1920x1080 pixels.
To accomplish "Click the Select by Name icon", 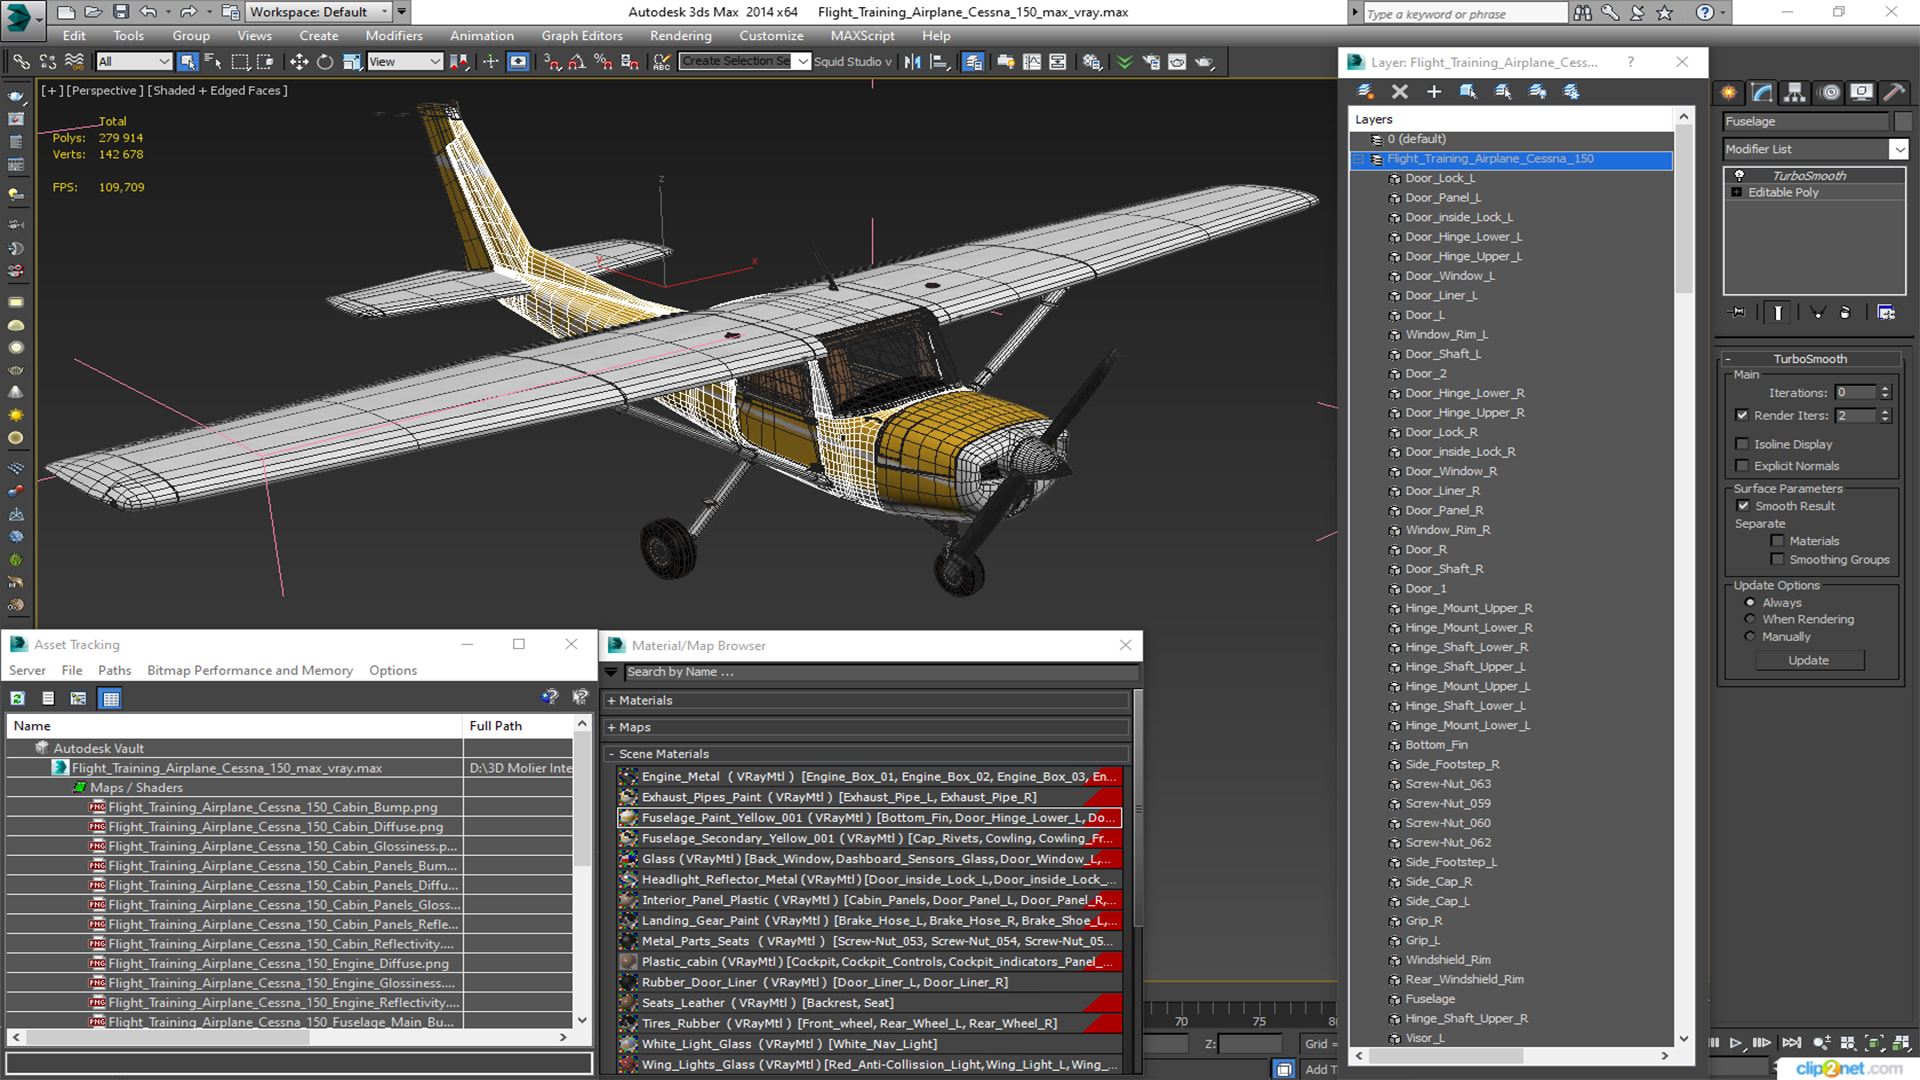I will tap(213, 62).
